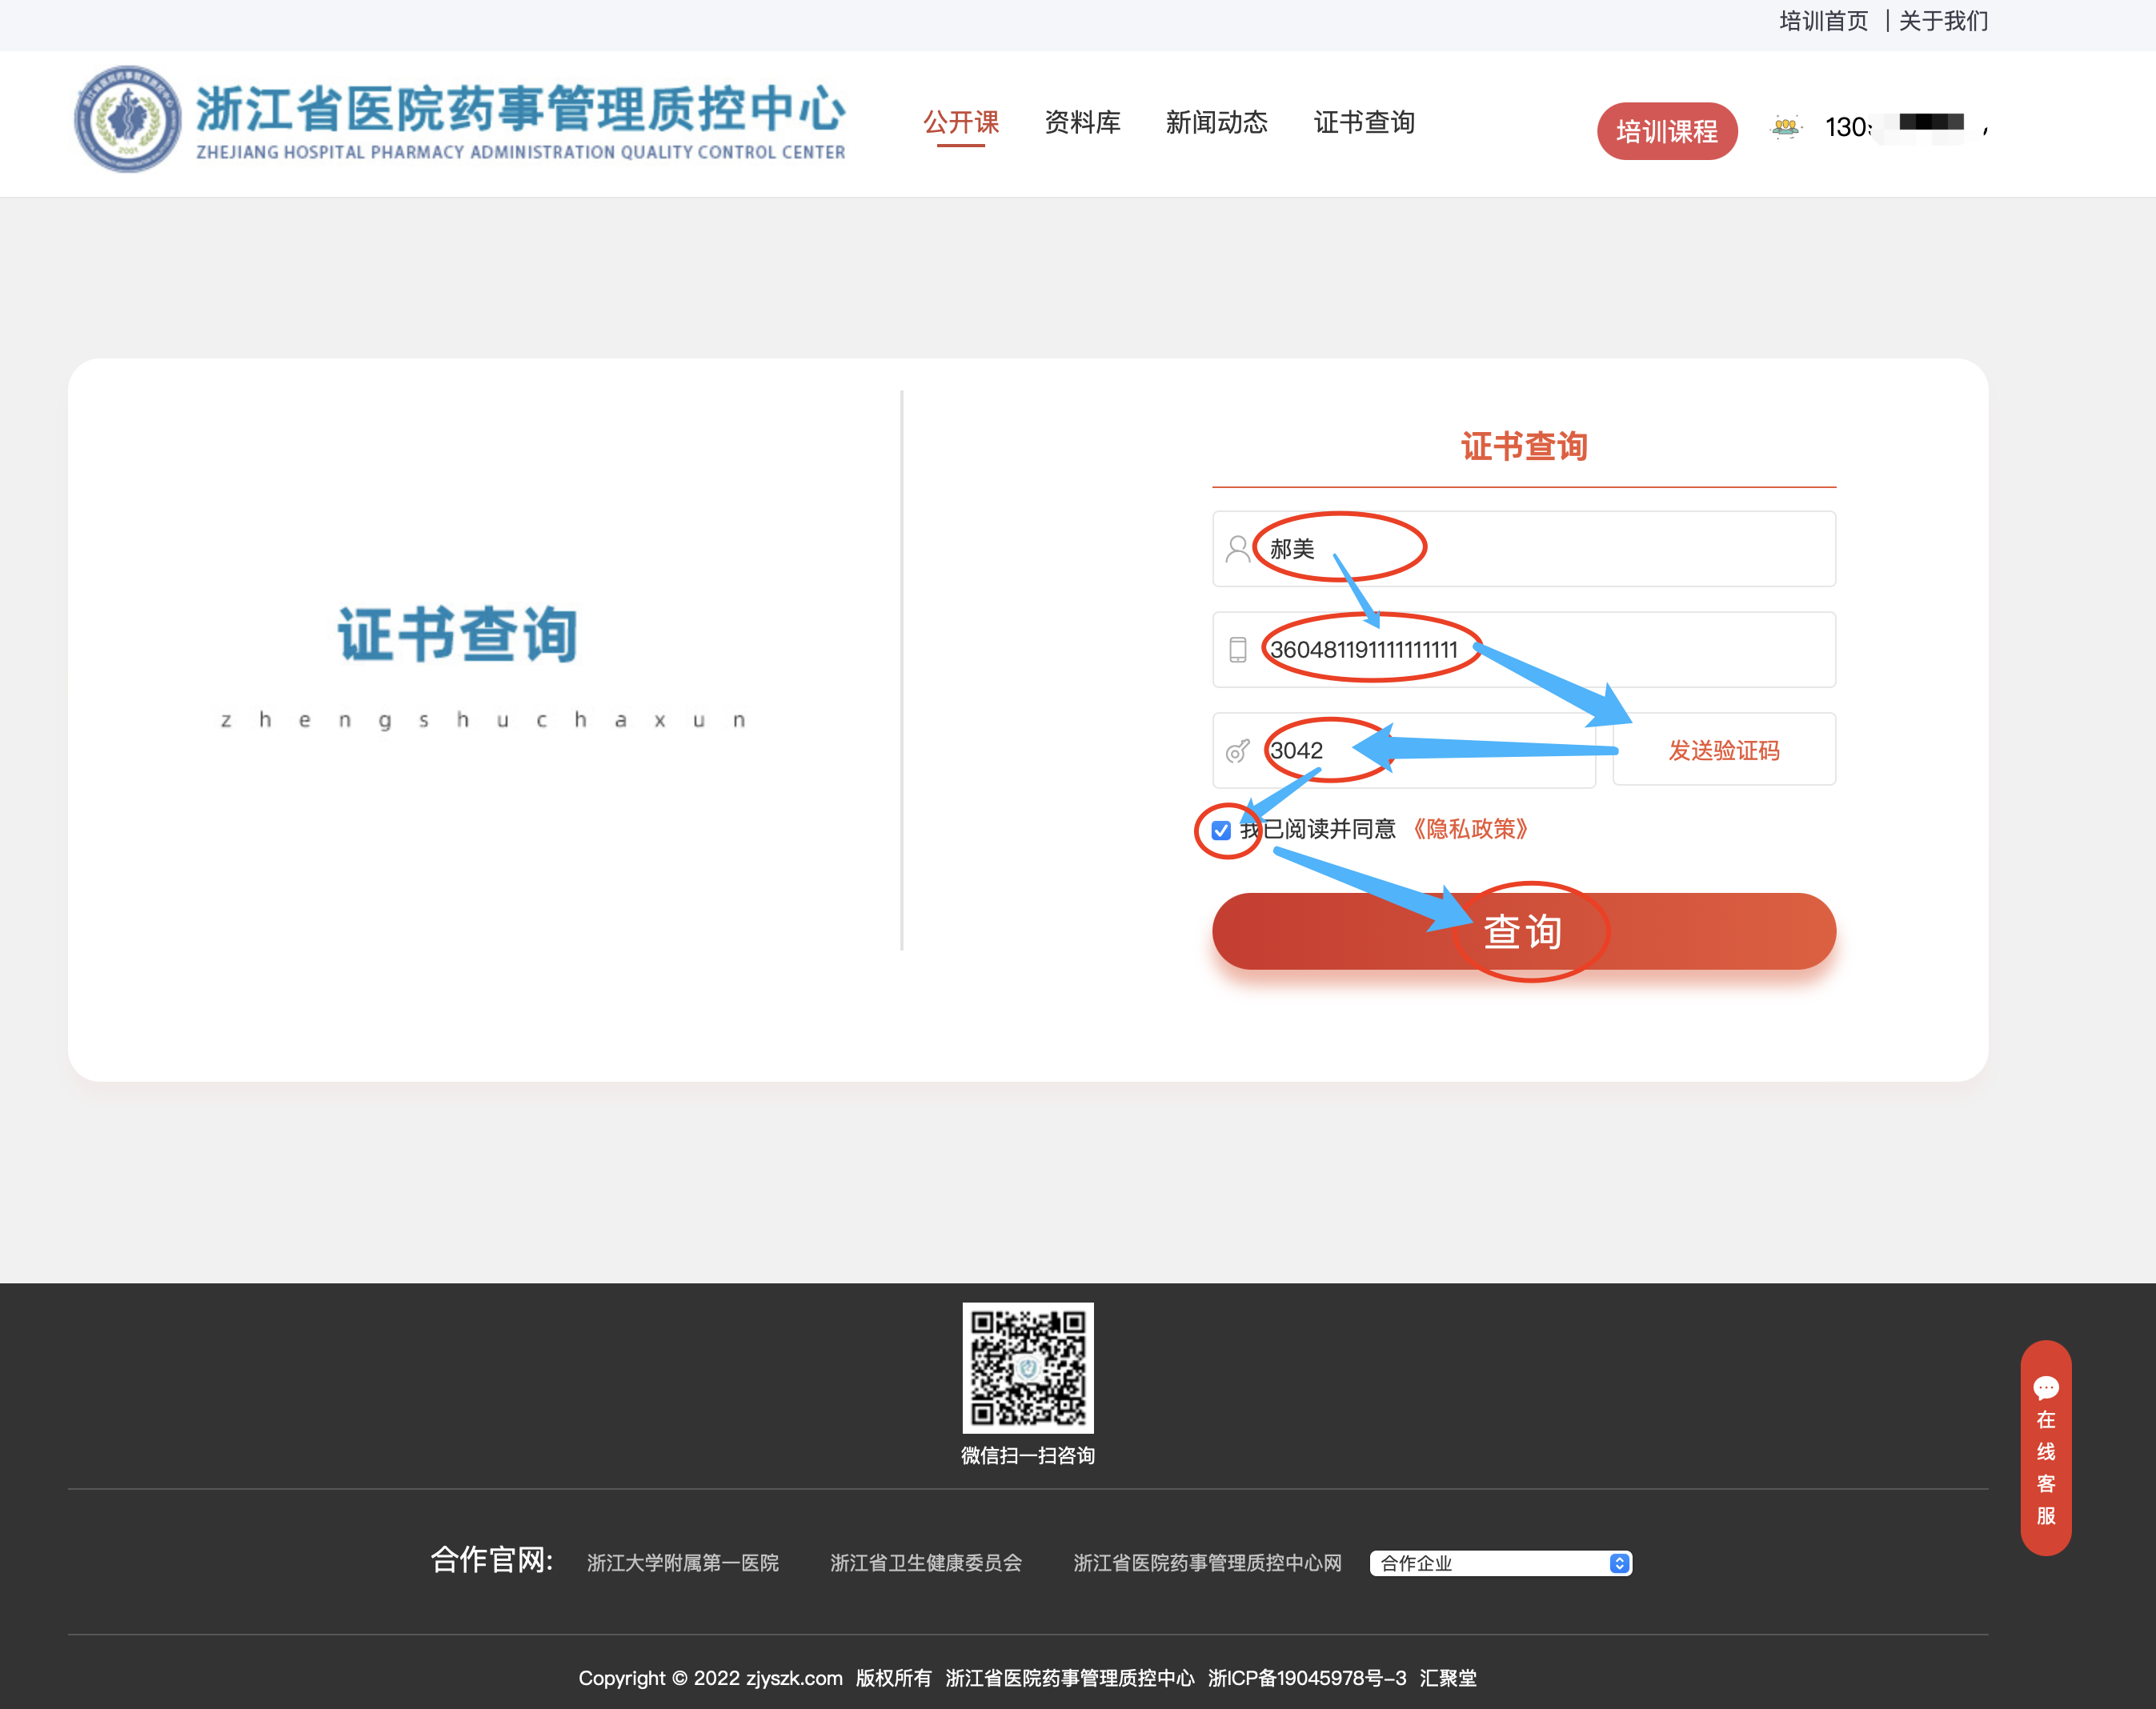
Task: Click the verification code field with 3042
Action: 1404,750
